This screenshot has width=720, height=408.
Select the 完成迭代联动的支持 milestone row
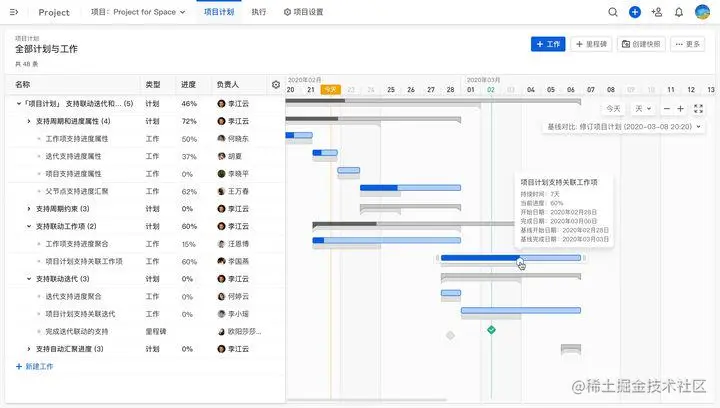point(145,331)
